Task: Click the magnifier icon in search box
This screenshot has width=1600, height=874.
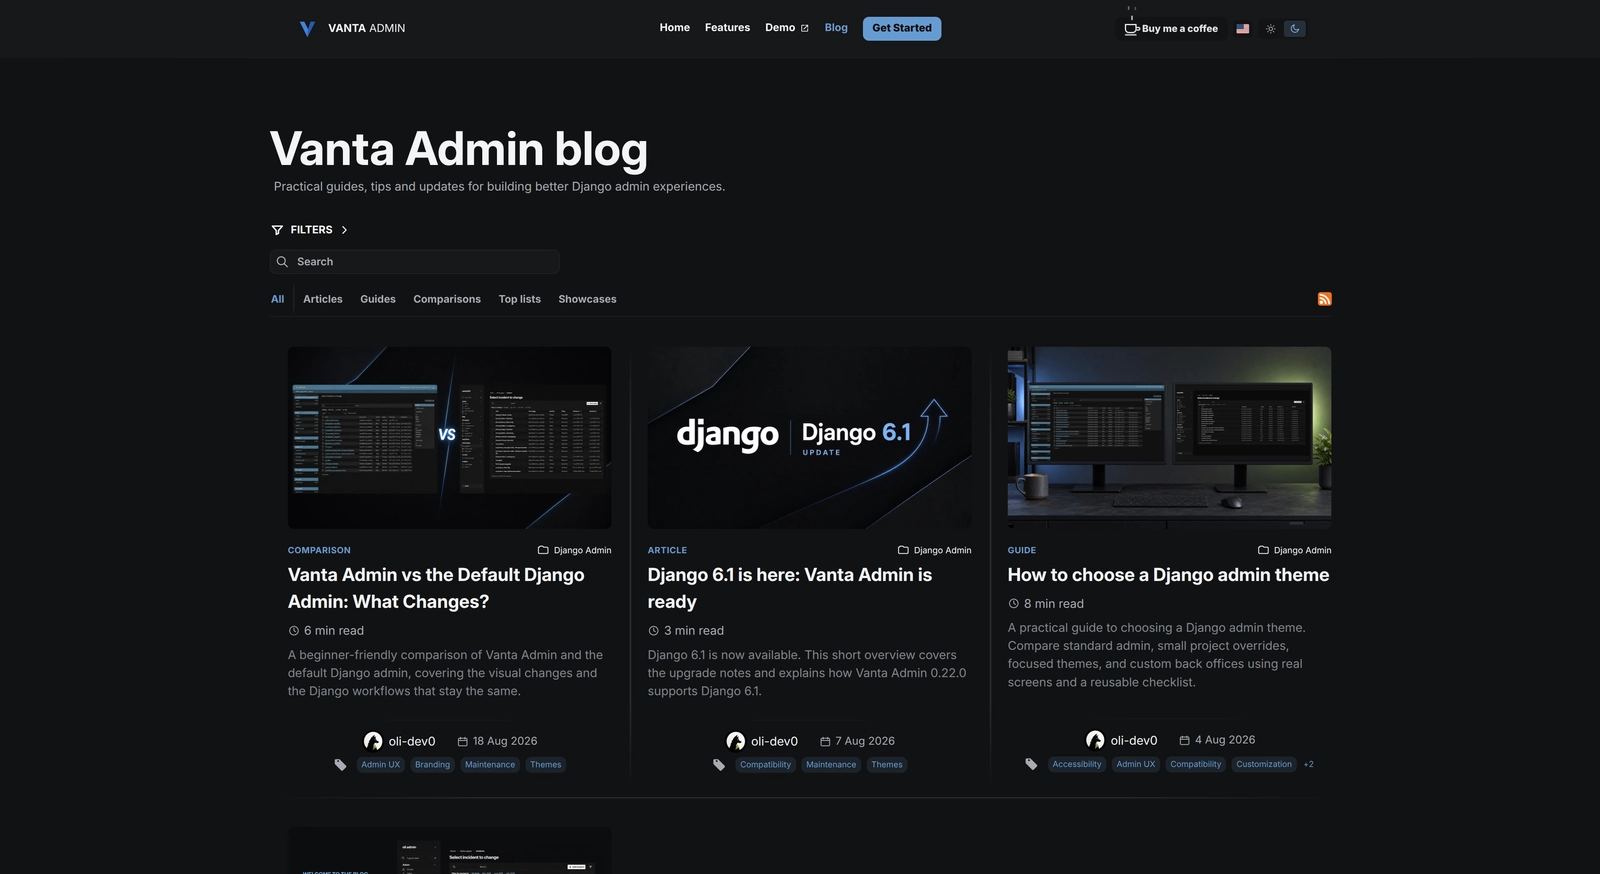Action: pyautogui.click(x=282, y=262)
